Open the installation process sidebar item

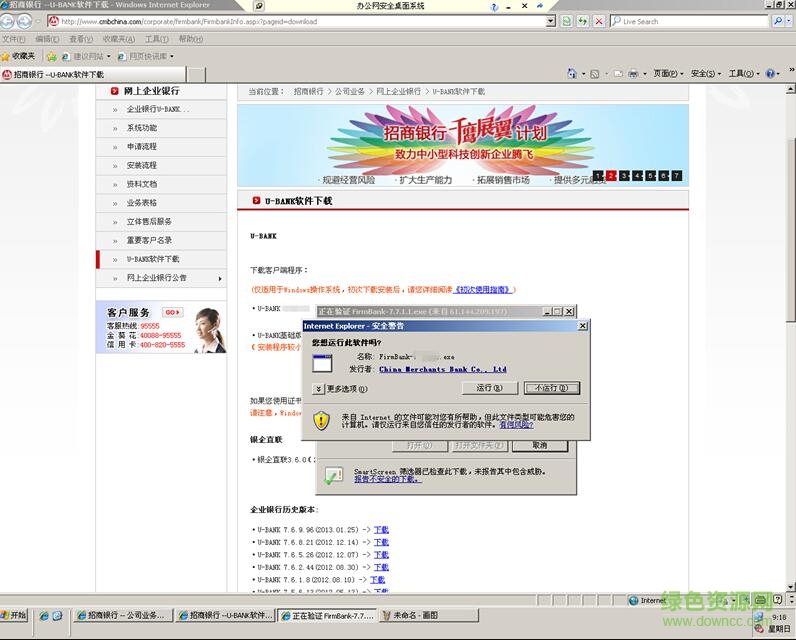161,165
